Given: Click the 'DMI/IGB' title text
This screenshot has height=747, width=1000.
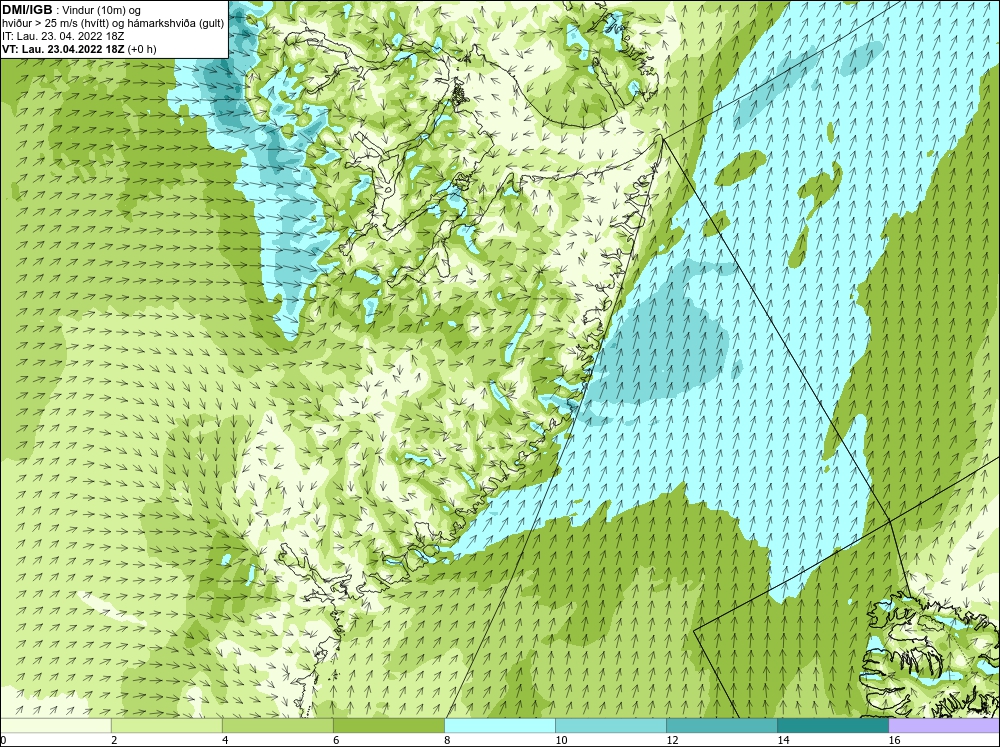Looking at the screenshot, I should (27, 10).
